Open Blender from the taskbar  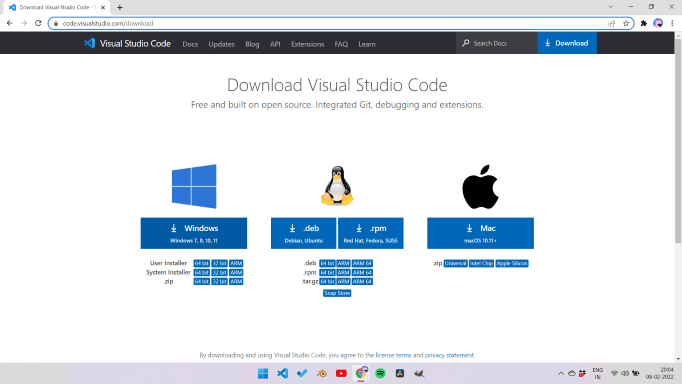[322, 373]
